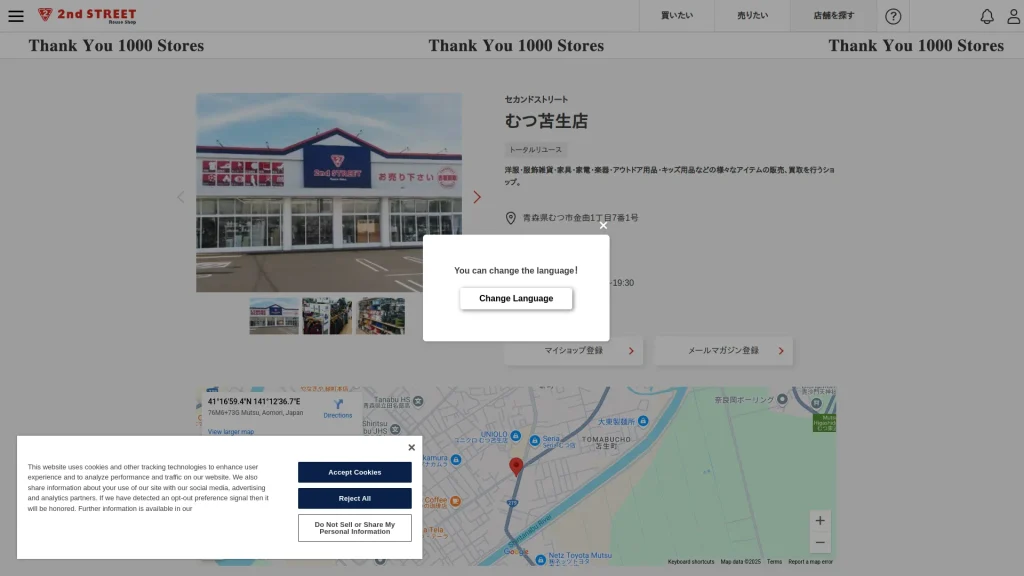1024x576 pixels.
Task: Open the notifications bell icon
Action: (987, 16)
